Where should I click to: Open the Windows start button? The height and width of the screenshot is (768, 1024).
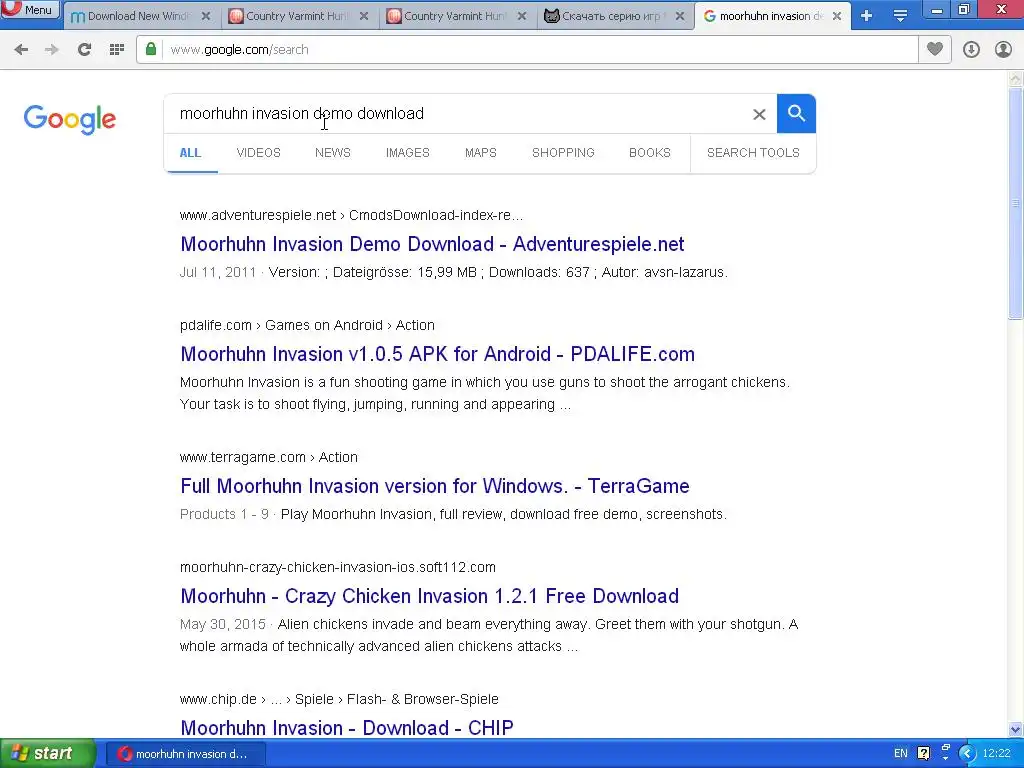48,754
